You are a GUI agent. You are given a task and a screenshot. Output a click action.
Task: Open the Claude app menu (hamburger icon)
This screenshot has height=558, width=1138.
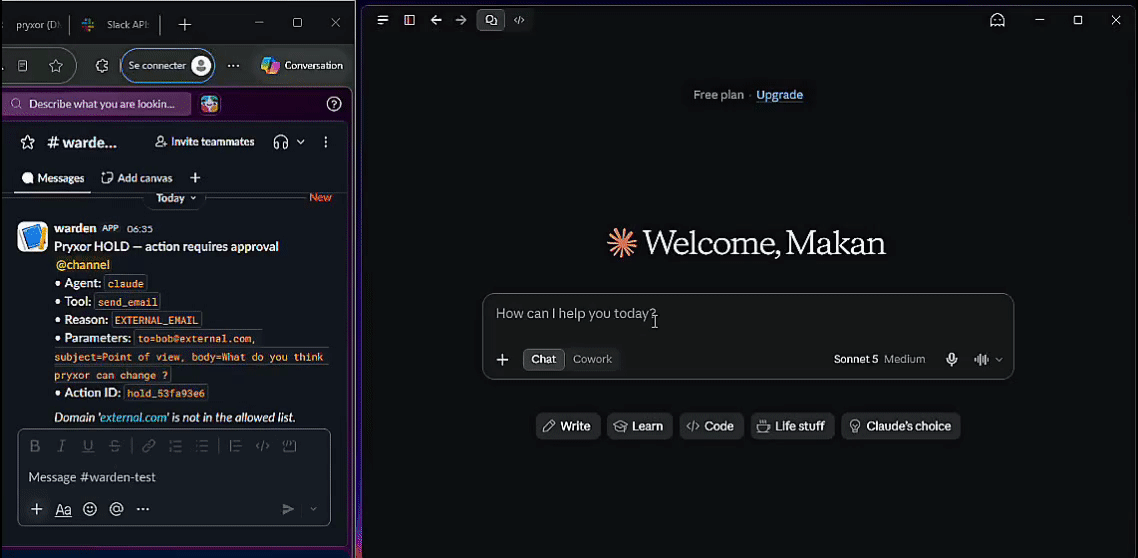383,20
